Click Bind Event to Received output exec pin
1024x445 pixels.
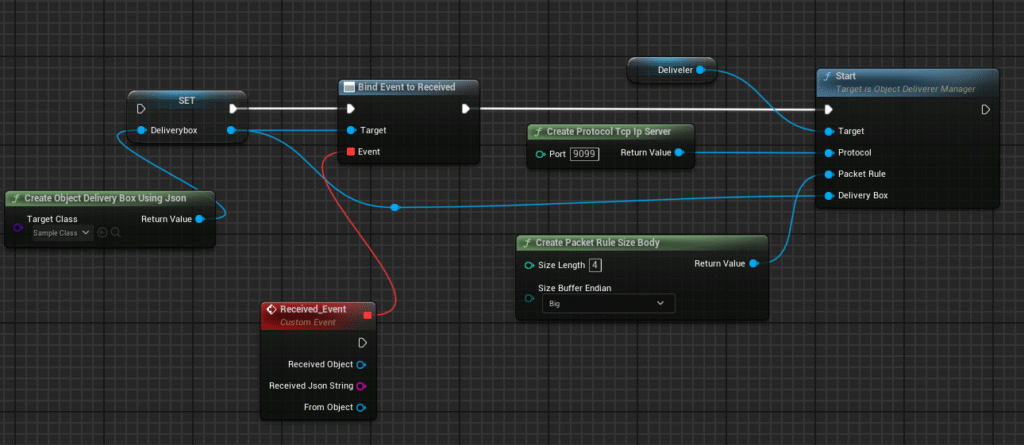pos(466,108)
